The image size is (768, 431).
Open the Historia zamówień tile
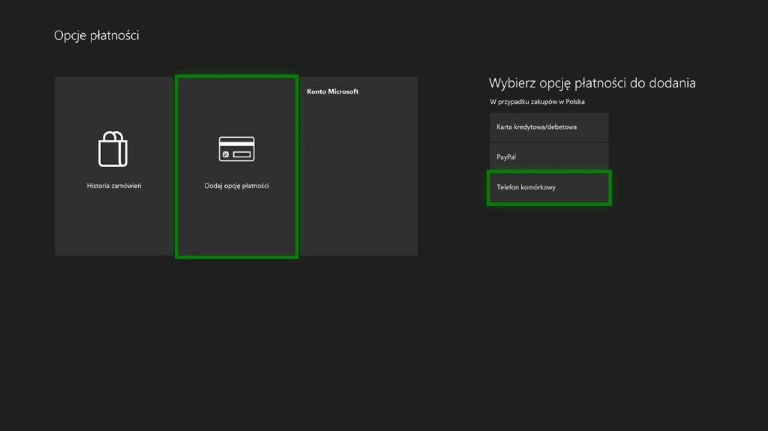[113, 166]
